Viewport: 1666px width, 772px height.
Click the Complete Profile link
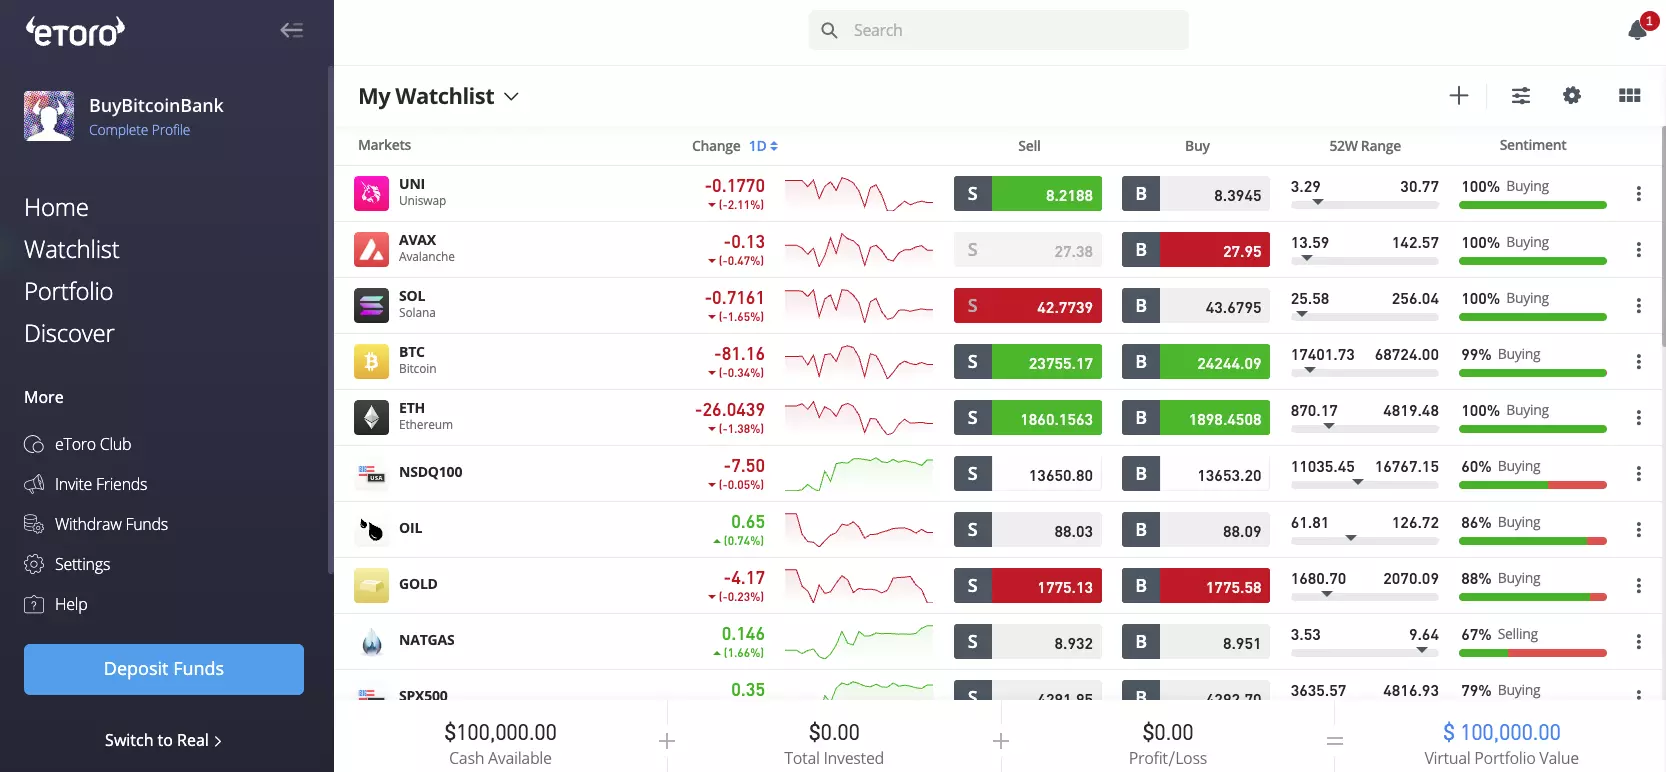[x=139, y=130]
